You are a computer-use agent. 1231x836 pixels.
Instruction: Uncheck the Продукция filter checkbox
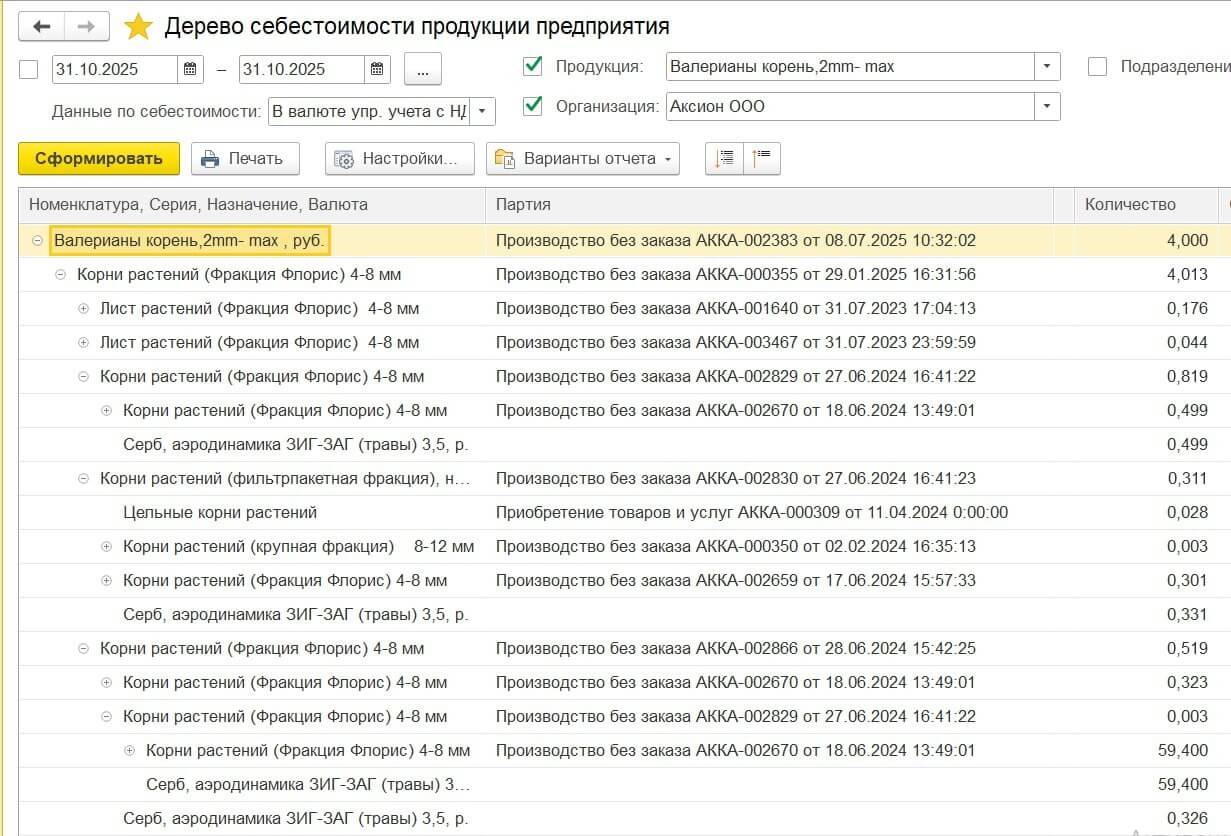coord(532,67)
